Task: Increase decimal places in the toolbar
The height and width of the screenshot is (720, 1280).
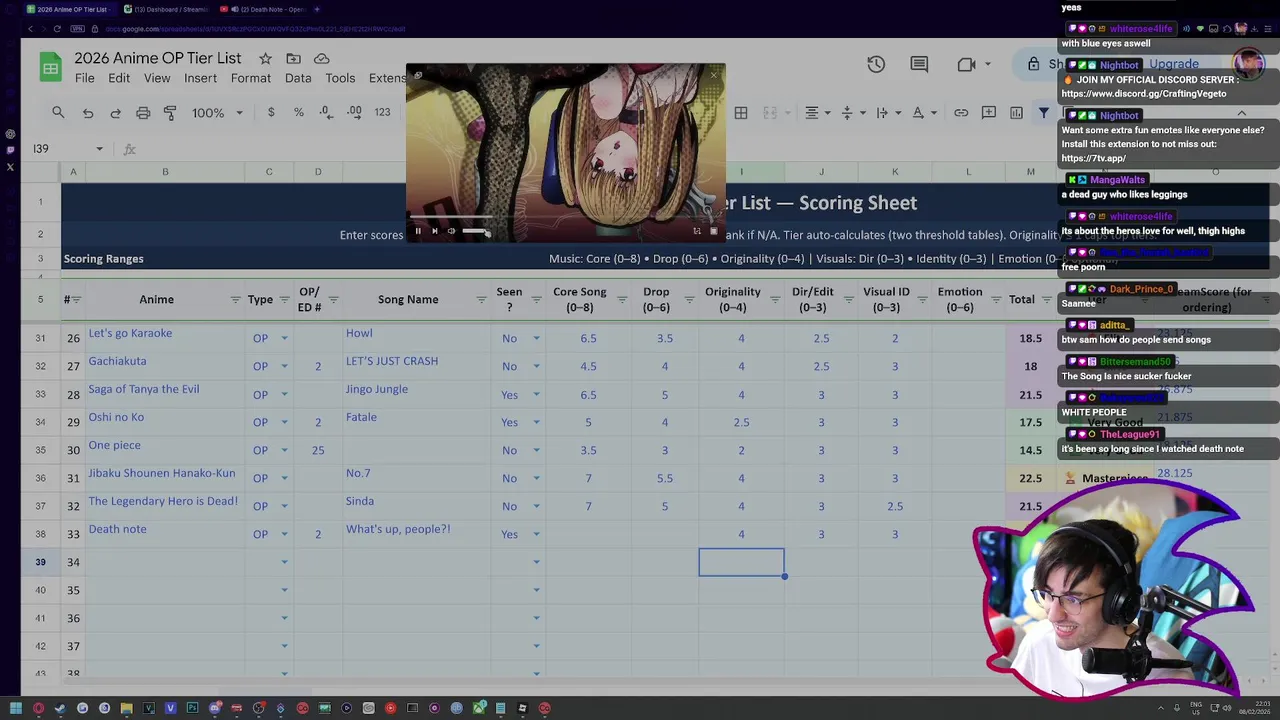Action: point(354,112)
